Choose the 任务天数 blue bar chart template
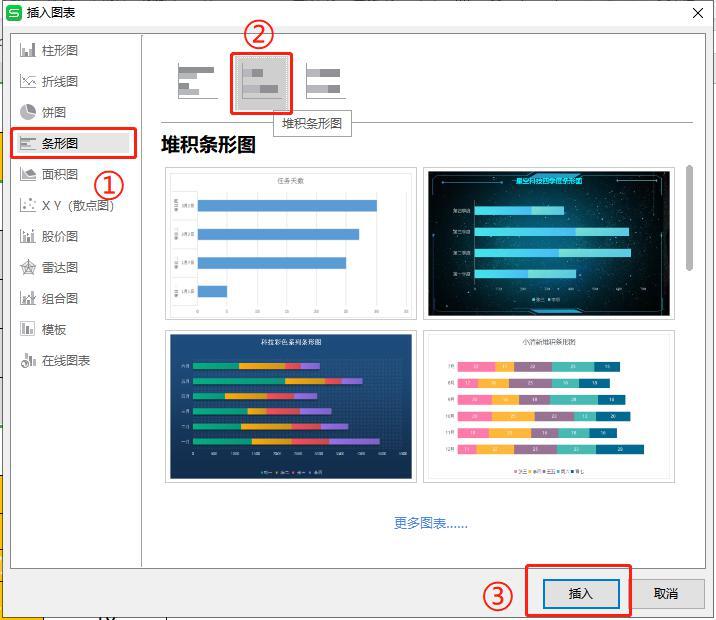This screenshot has height=620, width=716. click(291, 243)
